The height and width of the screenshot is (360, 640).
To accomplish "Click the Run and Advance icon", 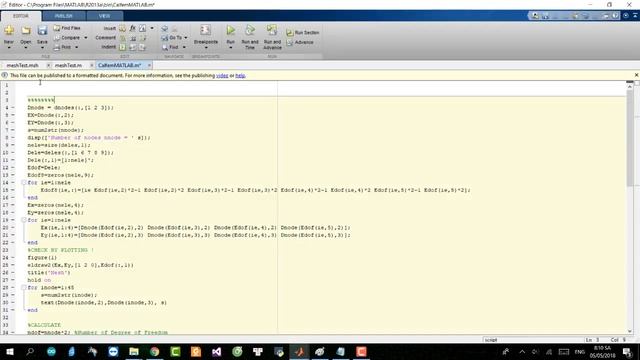I will (x=272, y=30).
